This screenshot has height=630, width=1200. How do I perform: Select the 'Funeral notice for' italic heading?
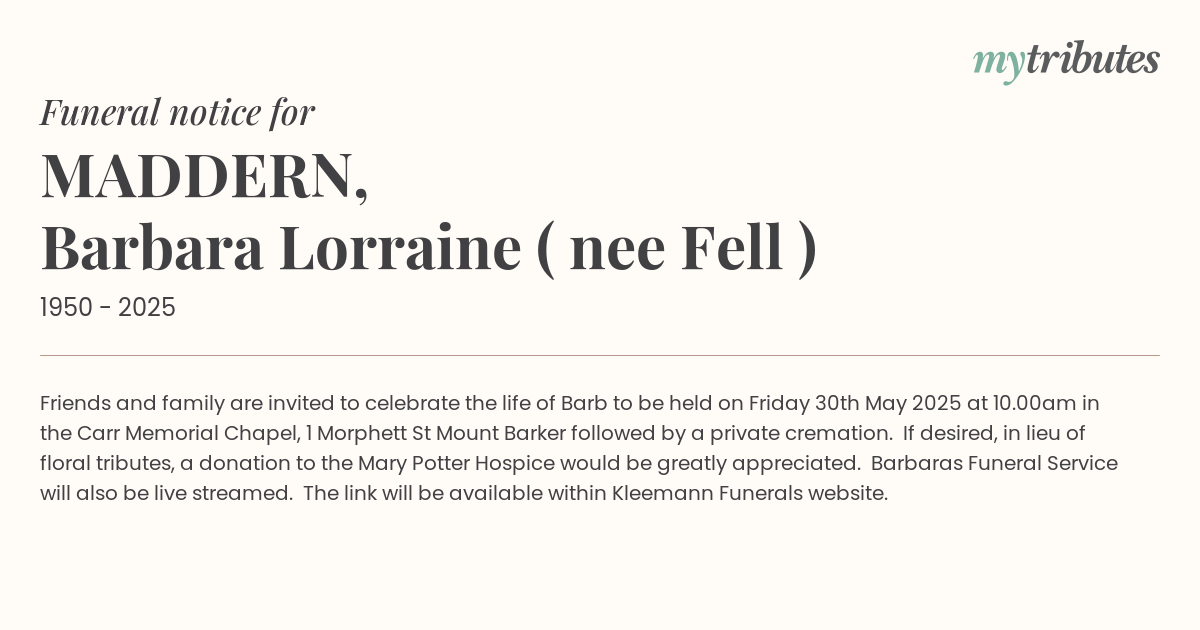click(x=177, y=113)
